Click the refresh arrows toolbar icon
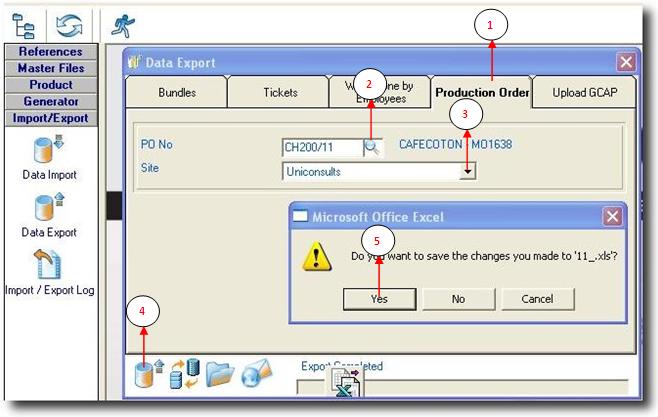658x417 pixels. [68, 23]
